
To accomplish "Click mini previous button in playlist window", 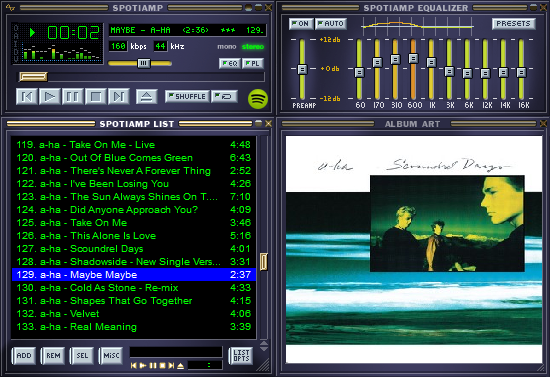I will 133,366.
